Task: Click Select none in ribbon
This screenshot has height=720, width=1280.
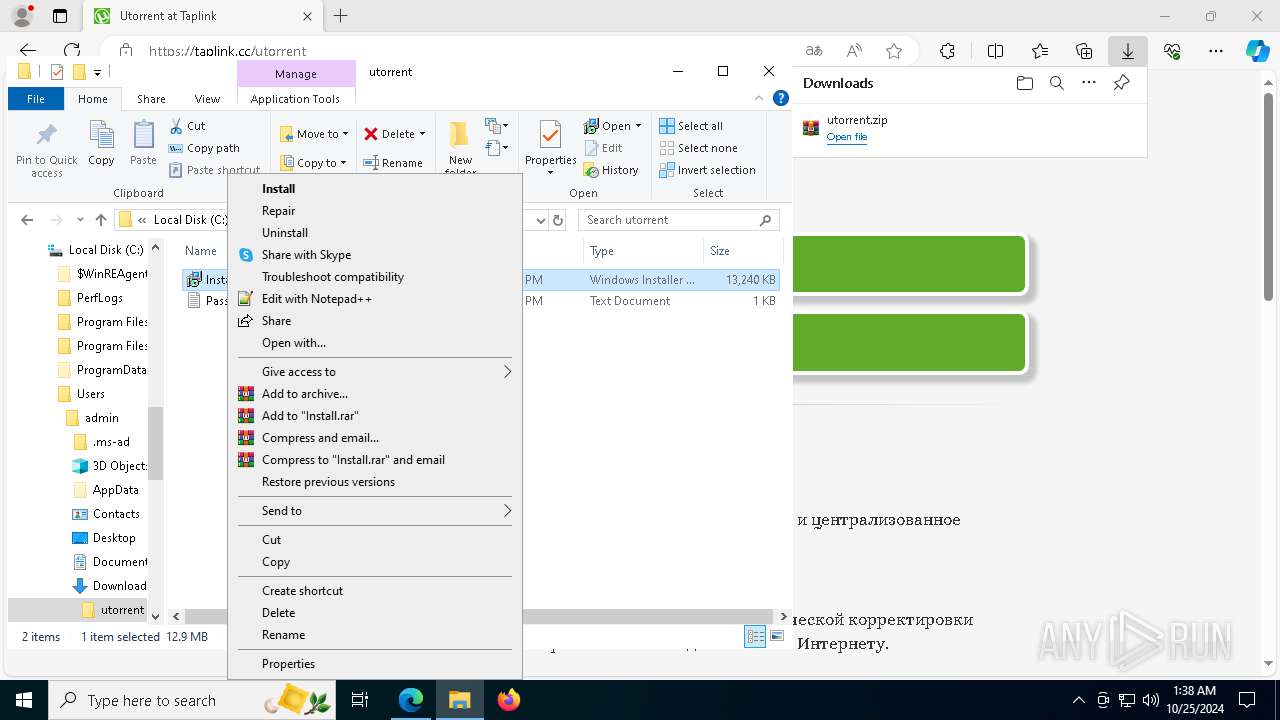Action: pyautogui.click(x=698, y=148)
